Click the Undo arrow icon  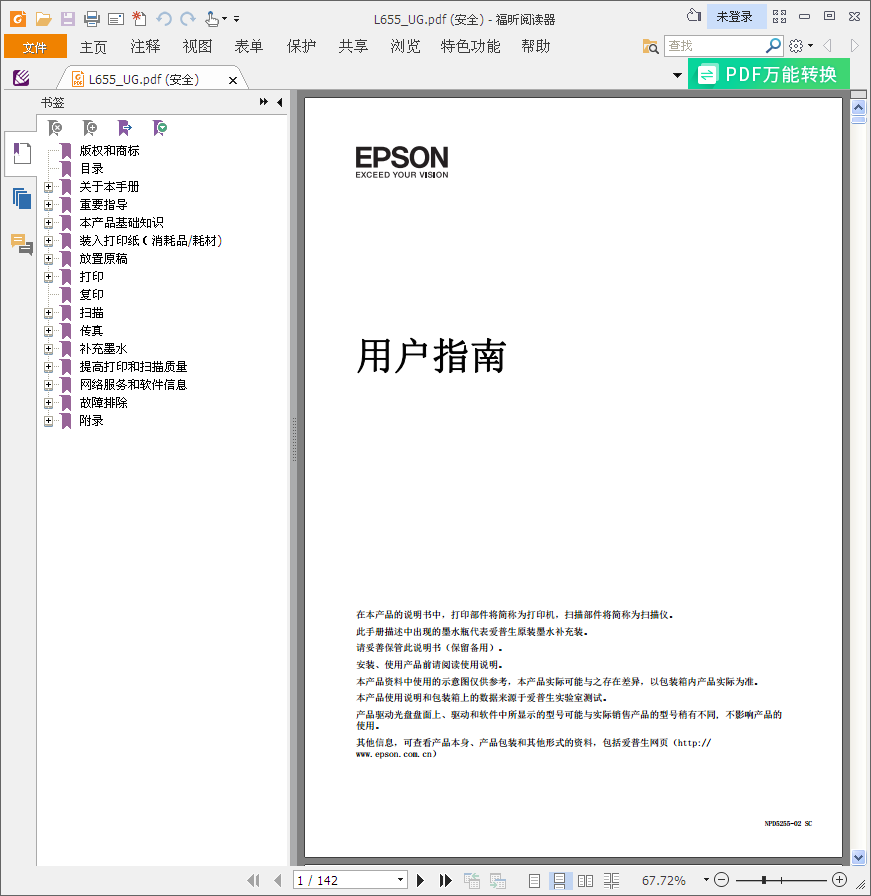pyautogui.click(x=164, y=19)
